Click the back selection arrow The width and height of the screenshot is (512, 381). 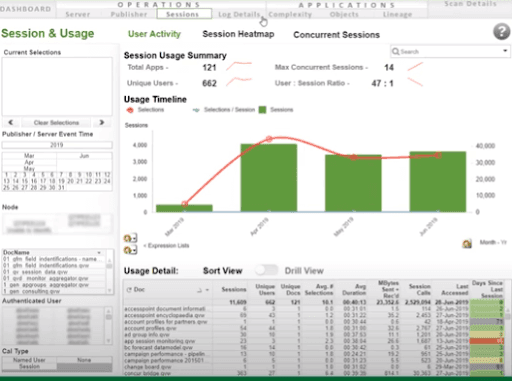click(11, 123)
